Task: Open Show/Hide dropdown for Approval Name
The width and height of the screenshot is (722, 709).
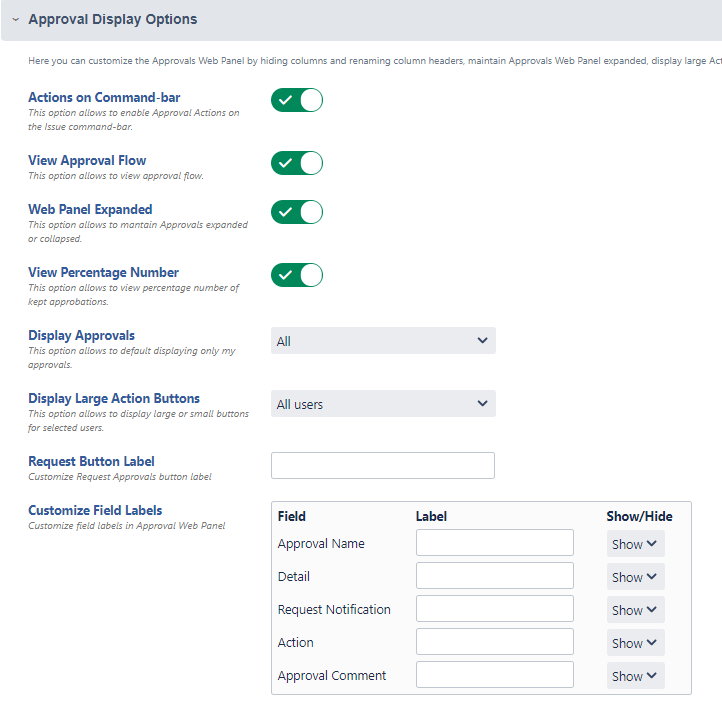Action: point(635,544)
